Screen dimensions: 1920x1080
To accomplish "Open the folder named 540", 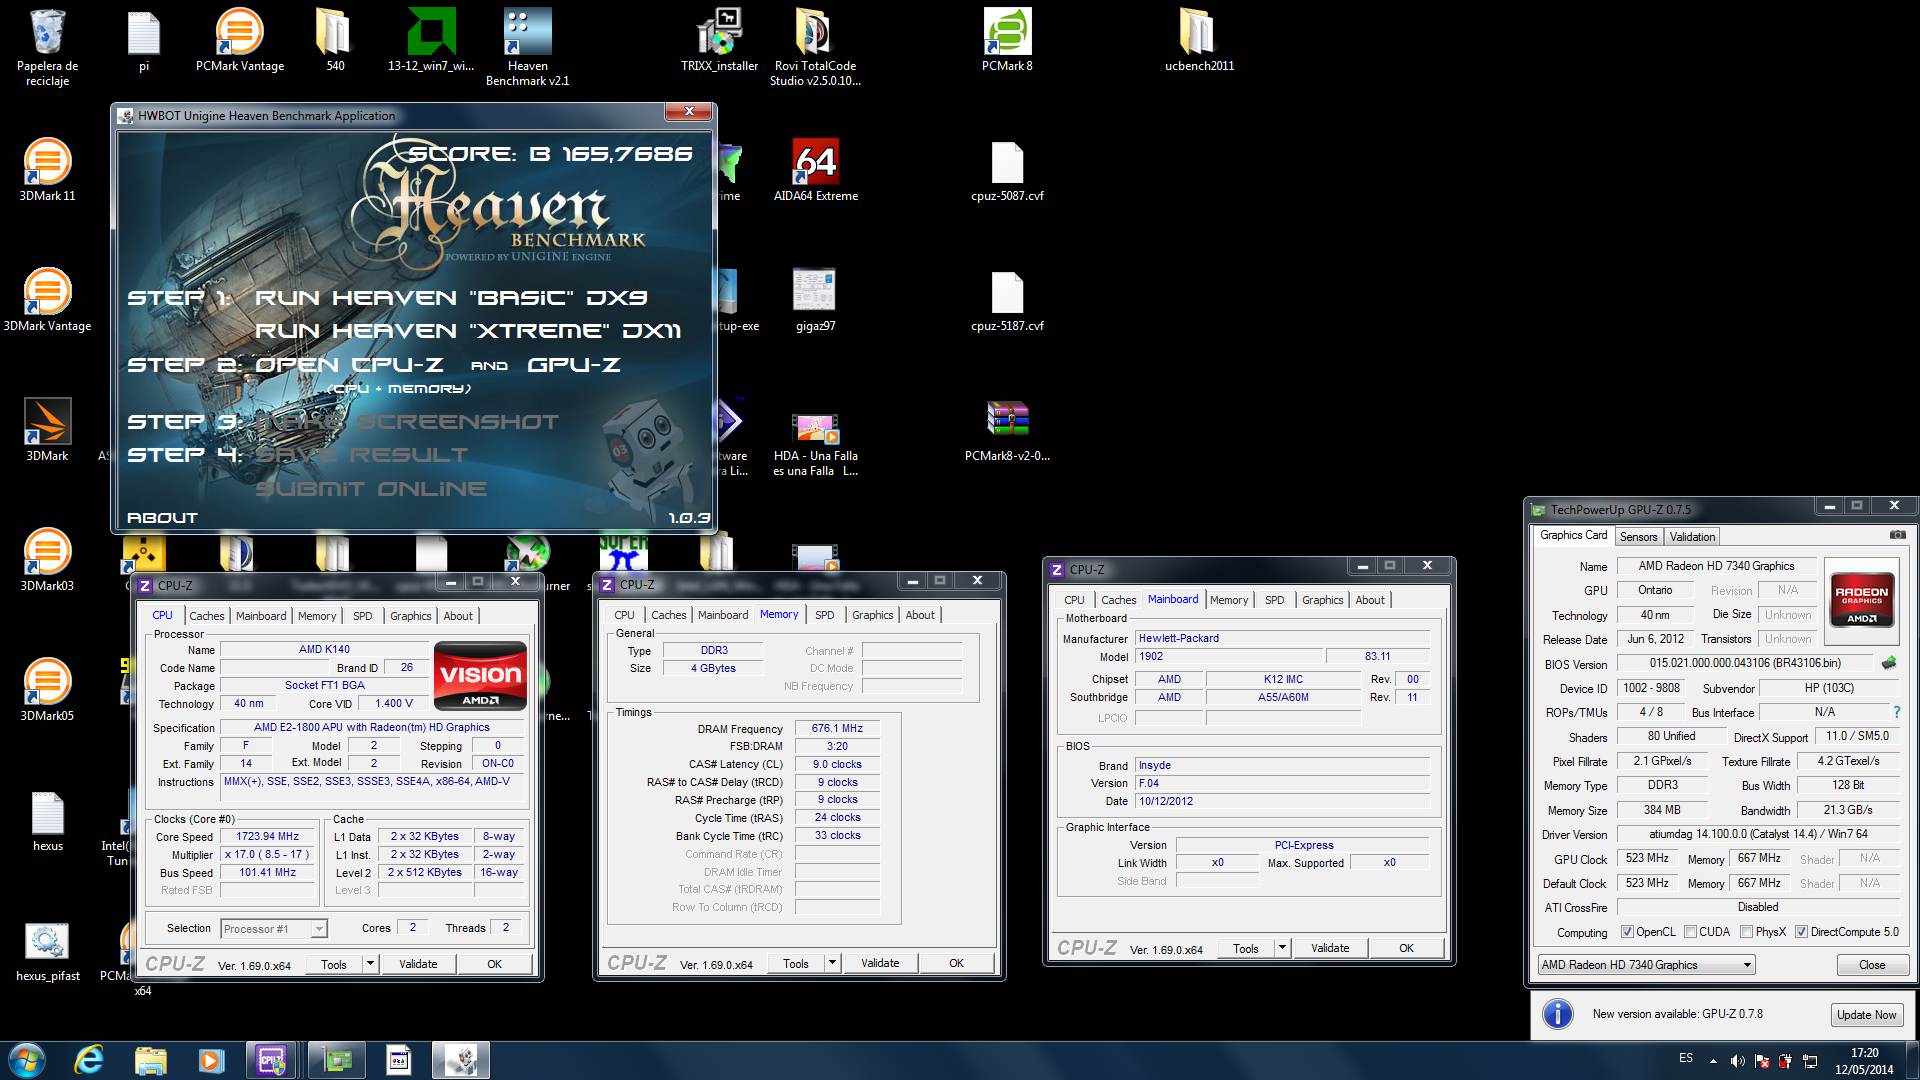I will click(x=335, y=41).
